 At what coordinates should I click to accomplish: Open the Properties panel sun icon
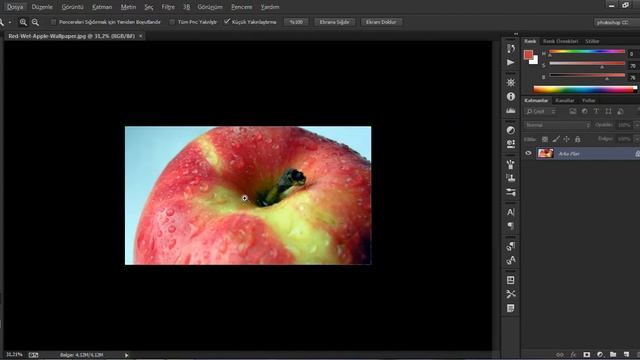511,82
